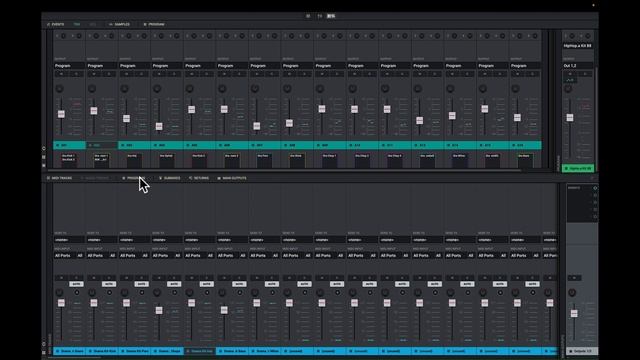Open All Ports MIDI input on first track
The width and height of the screenshot is (640, 360).
64,256
